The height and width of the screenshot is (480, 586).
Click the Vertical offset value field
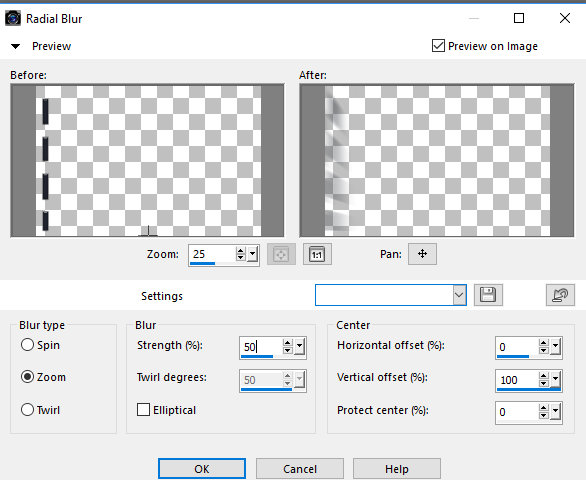click(x=517, y=379)
